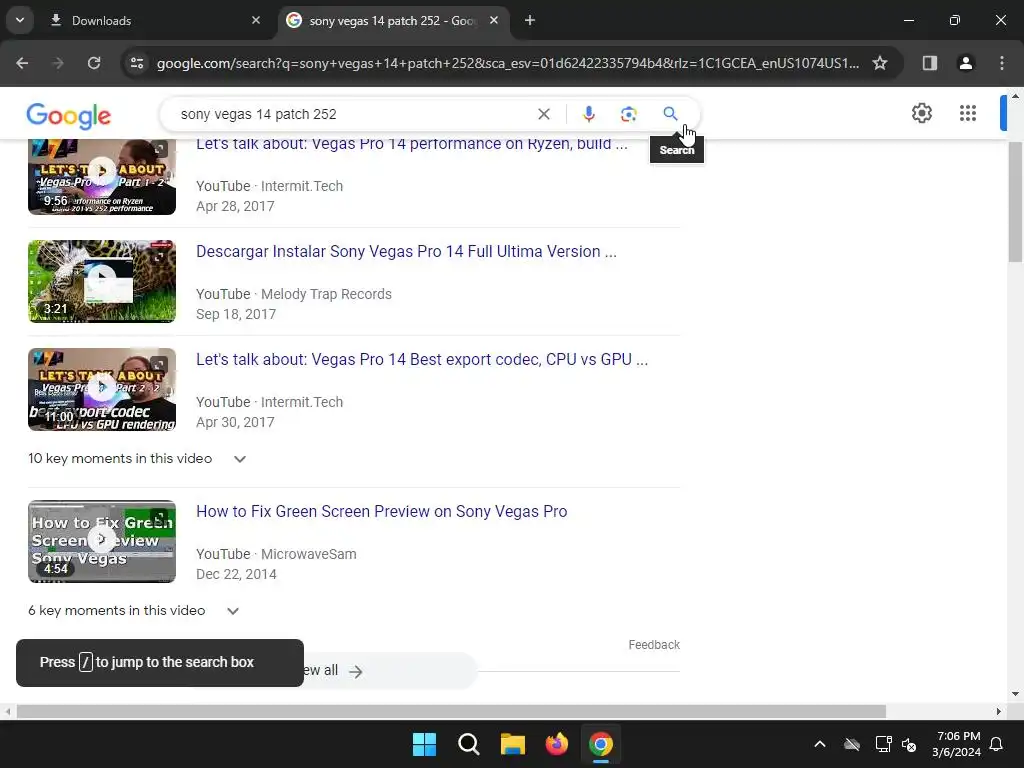Click the network display tray icon

(x=883, y=744)
